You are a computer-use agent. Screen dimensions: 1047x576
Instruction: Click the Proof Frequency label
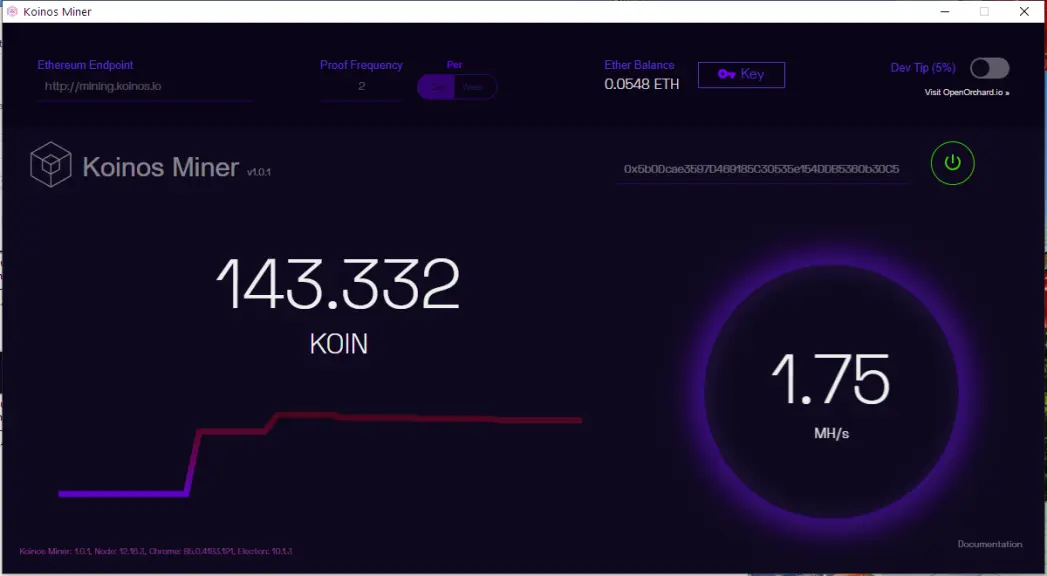tap(361, 65)
